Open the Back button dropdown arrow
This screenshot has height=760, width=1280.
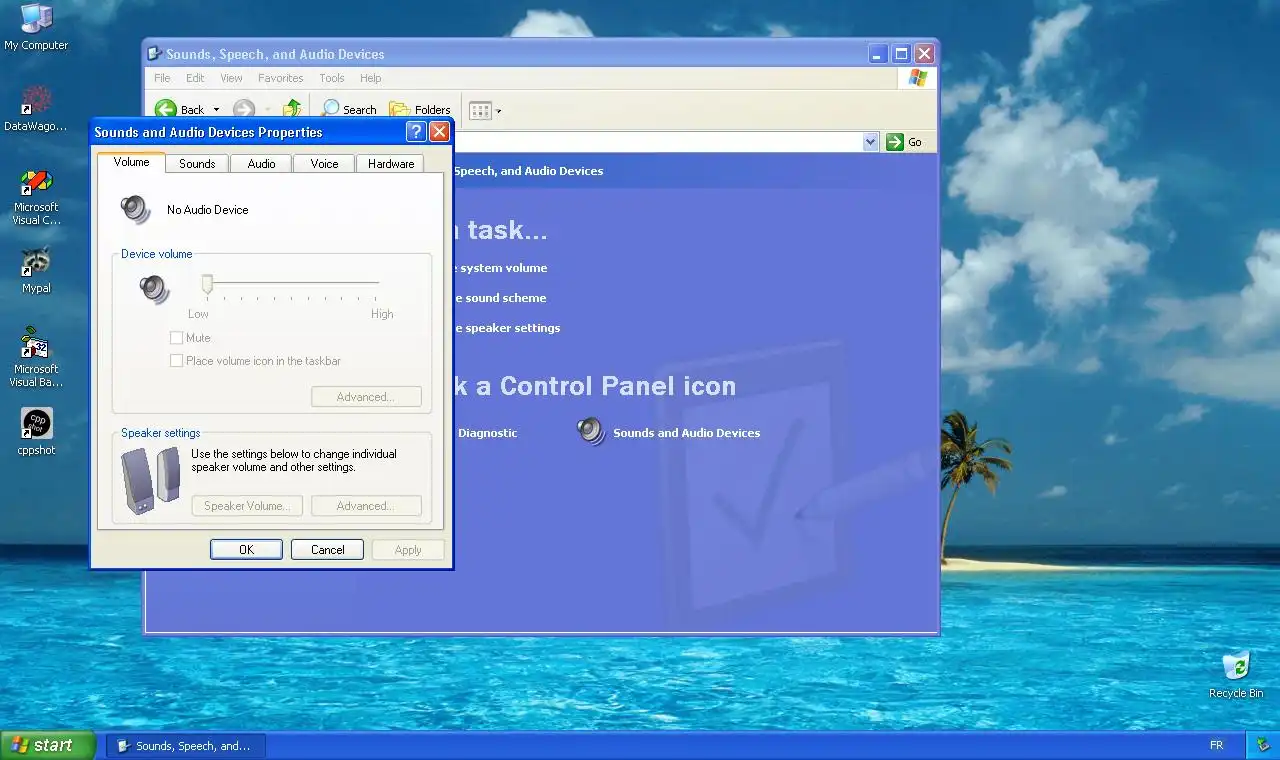[x=216, y=110]
